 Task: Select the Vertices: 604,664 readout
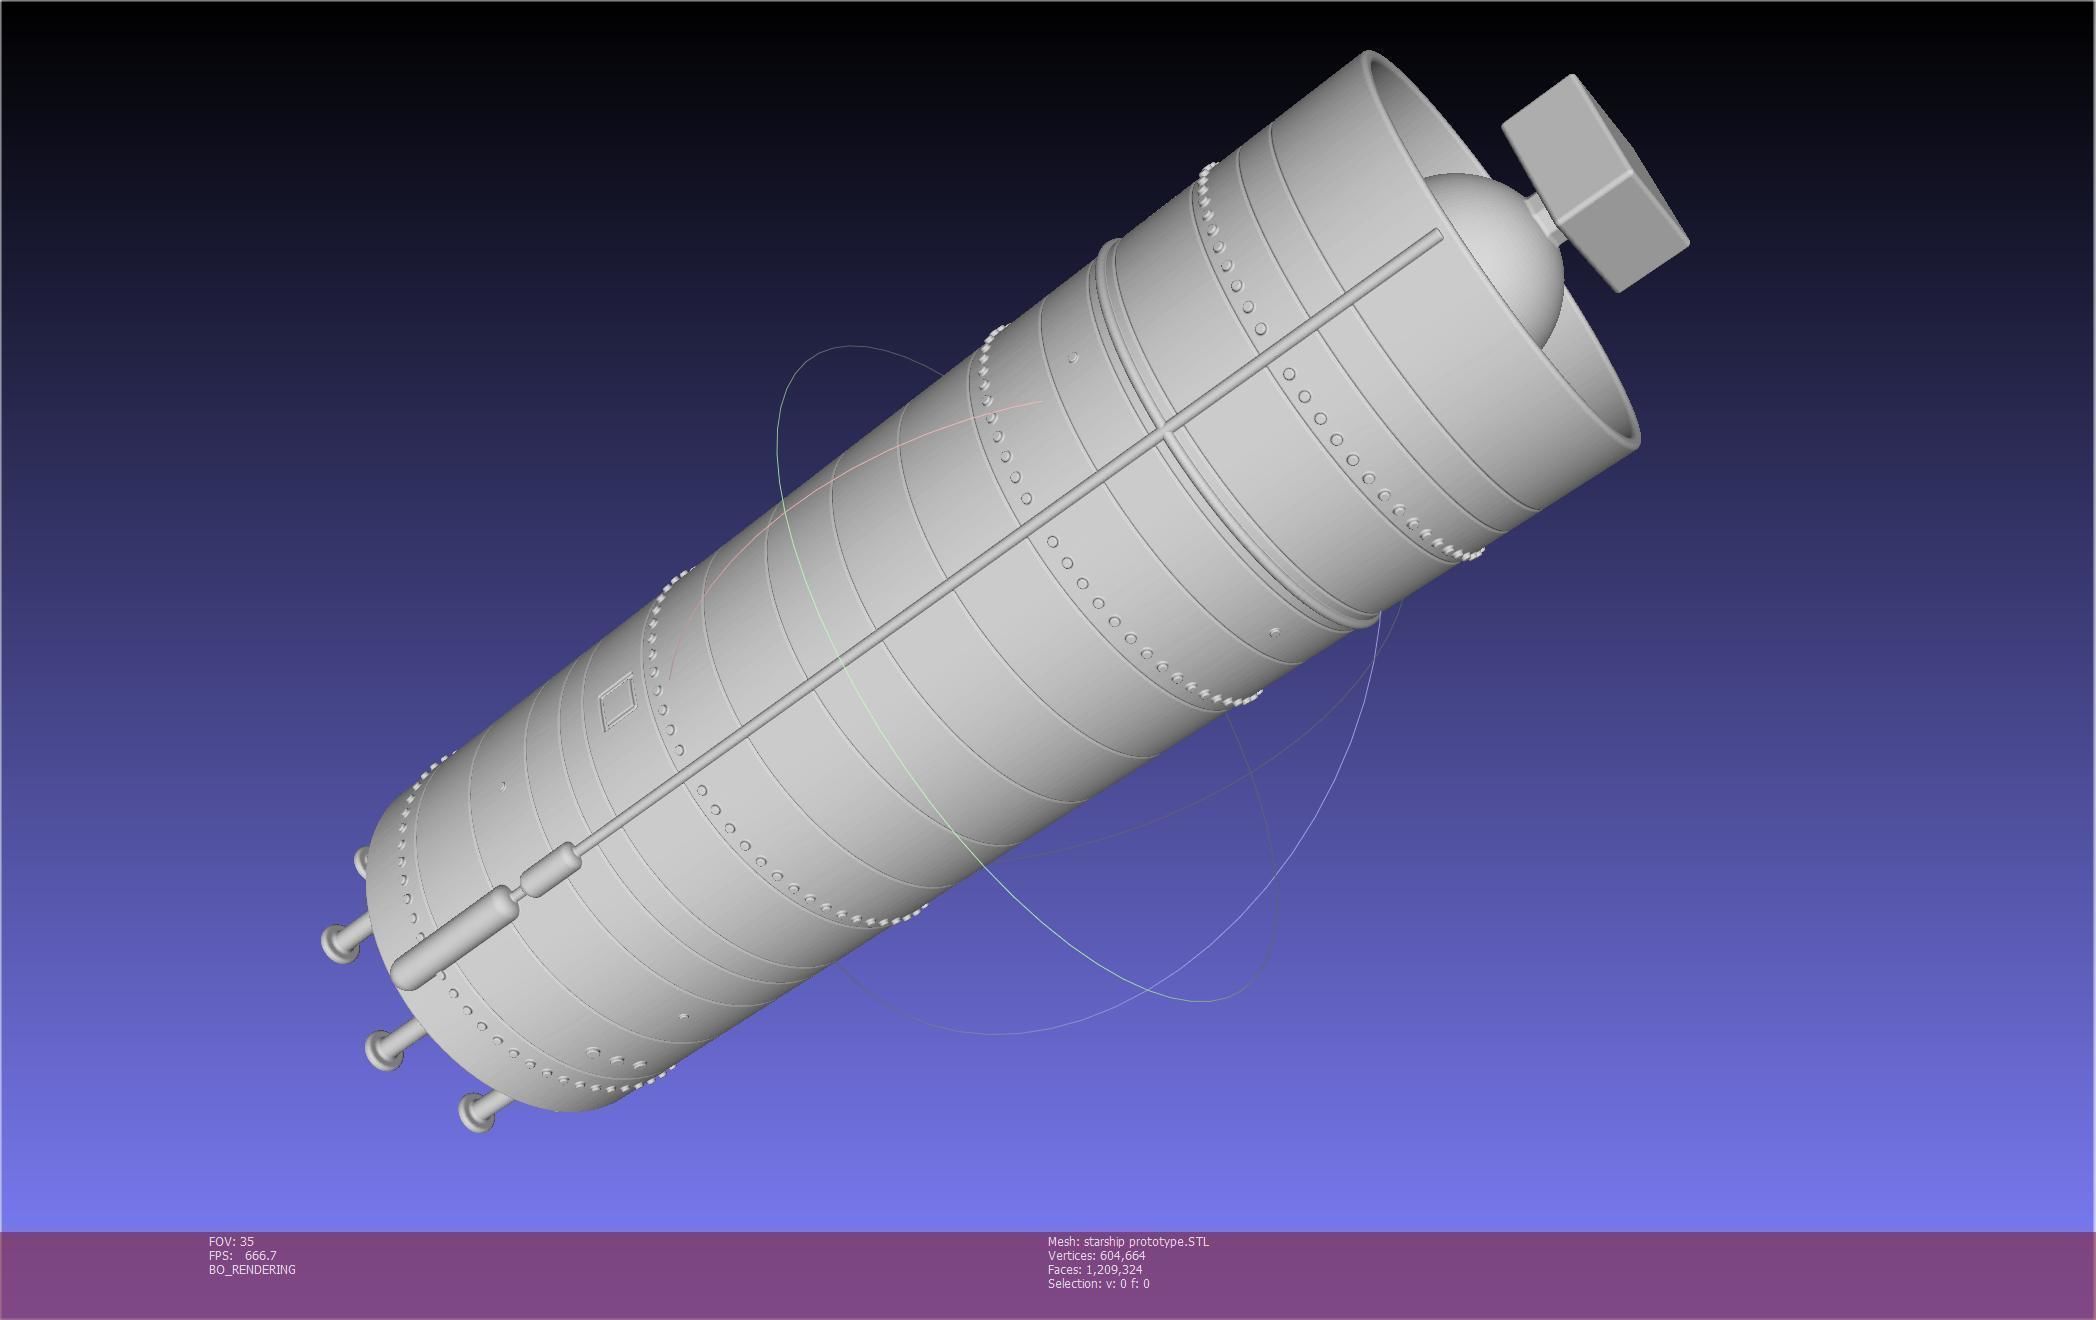1096,1256
